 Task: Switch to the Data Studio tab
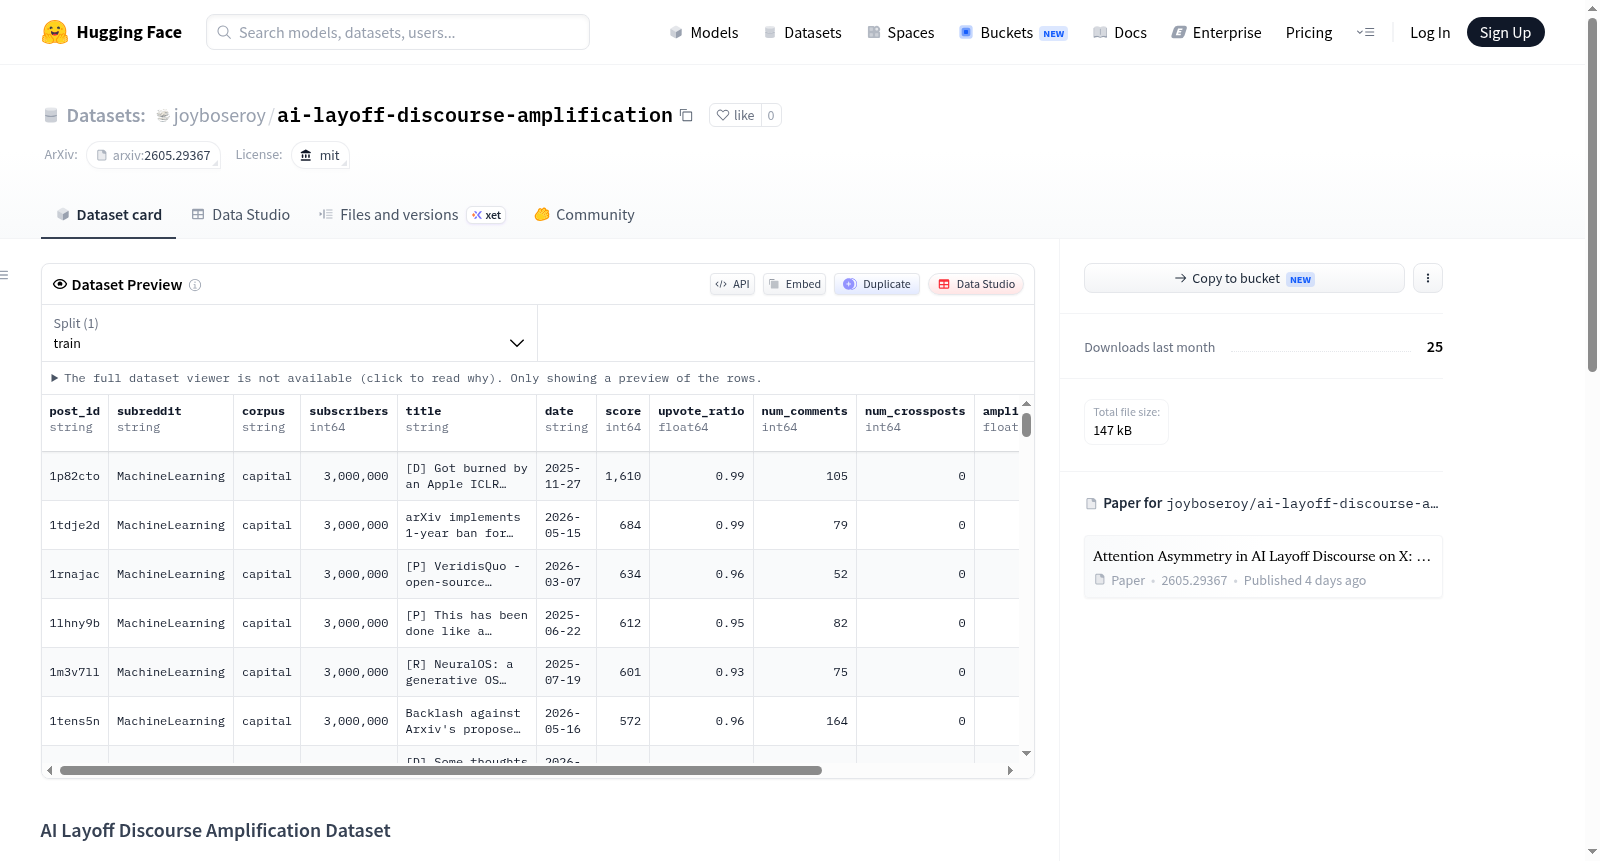click(241, 215)
